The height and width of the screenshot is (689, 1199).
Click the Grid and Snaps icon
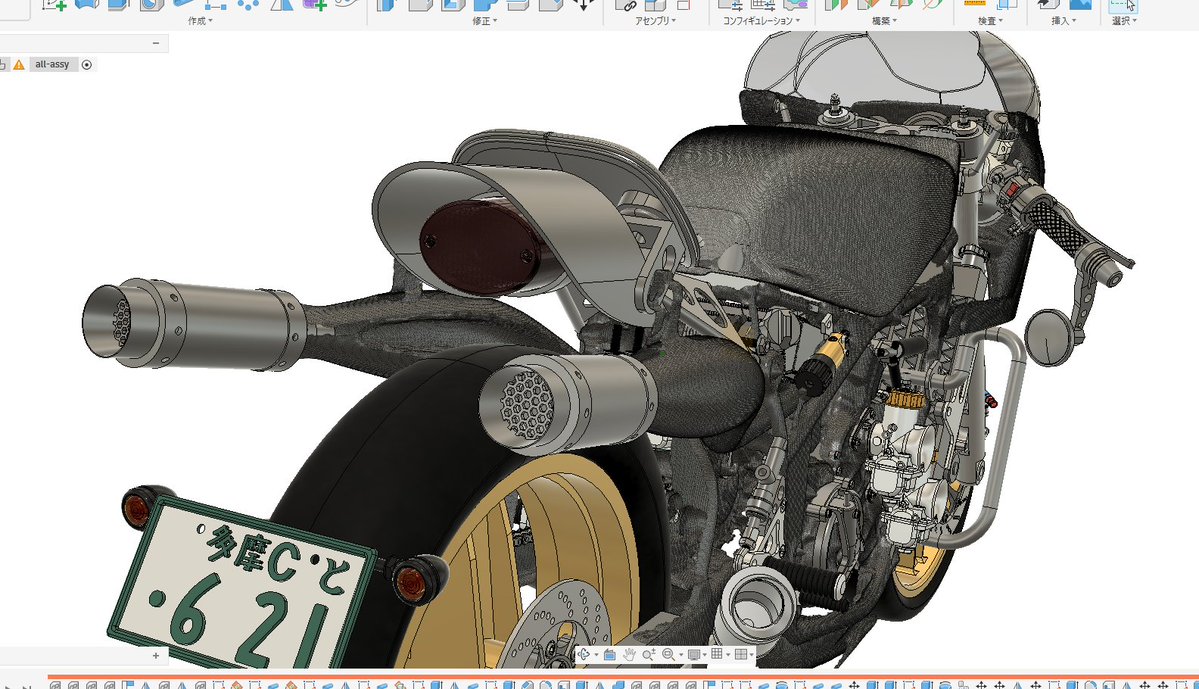716,654
